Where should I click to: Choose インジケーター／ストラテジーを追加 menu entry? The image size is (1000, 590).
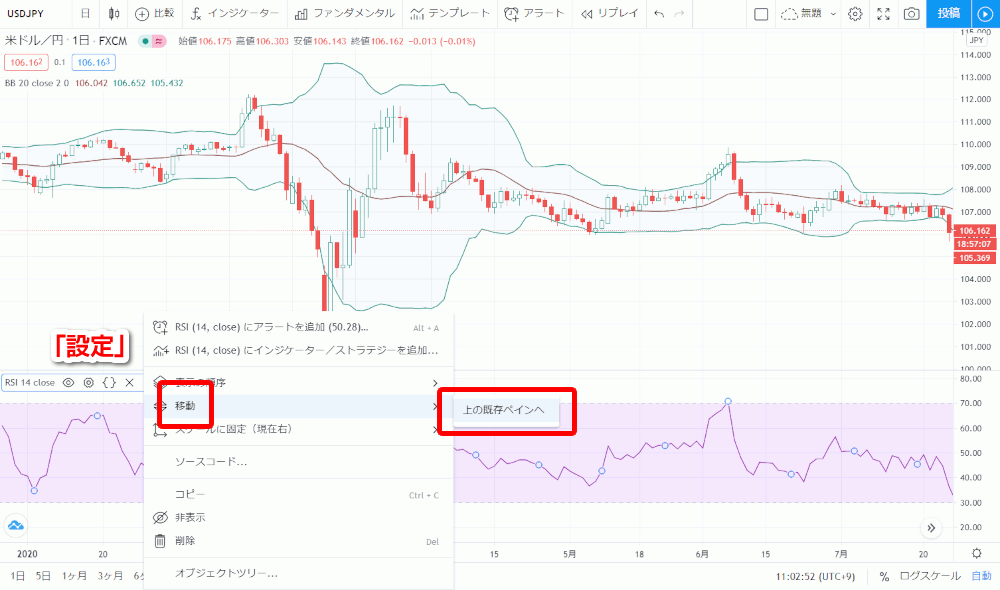point(298,350)
